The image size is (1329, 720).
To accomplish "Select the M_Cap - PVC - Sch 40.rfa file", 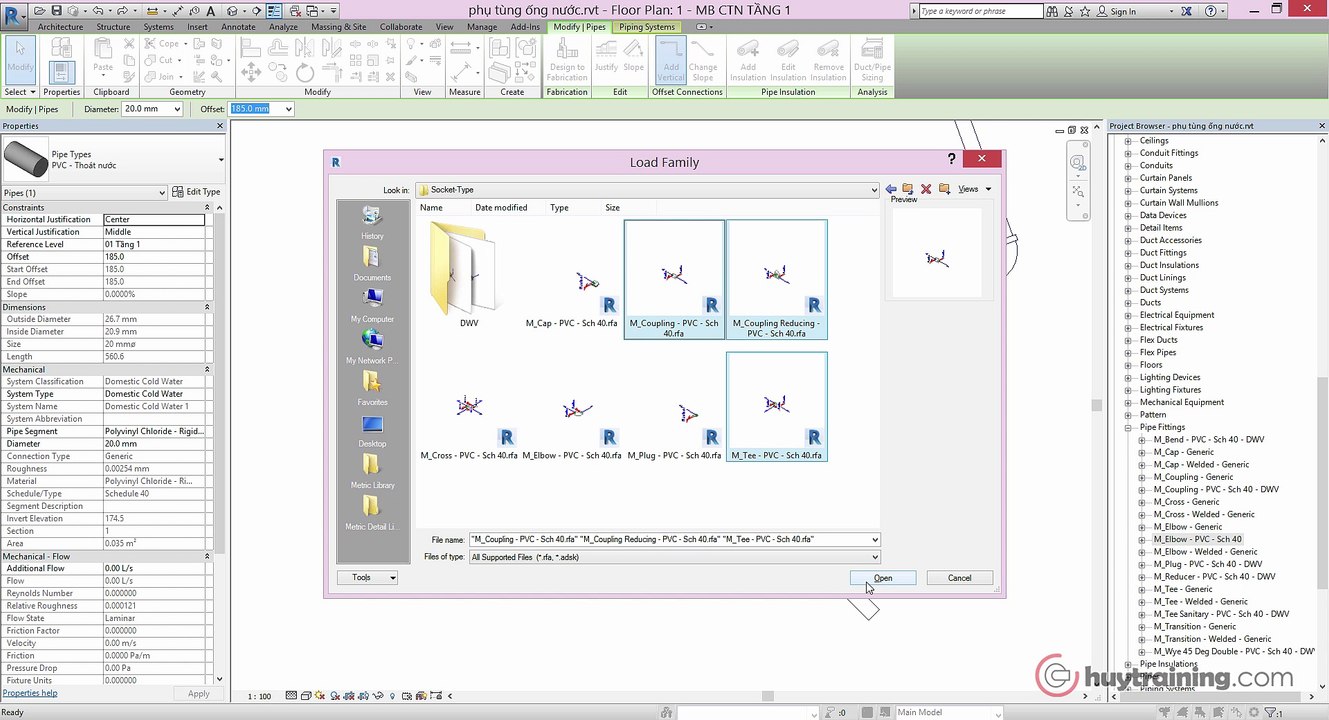I will coord(573,297).
